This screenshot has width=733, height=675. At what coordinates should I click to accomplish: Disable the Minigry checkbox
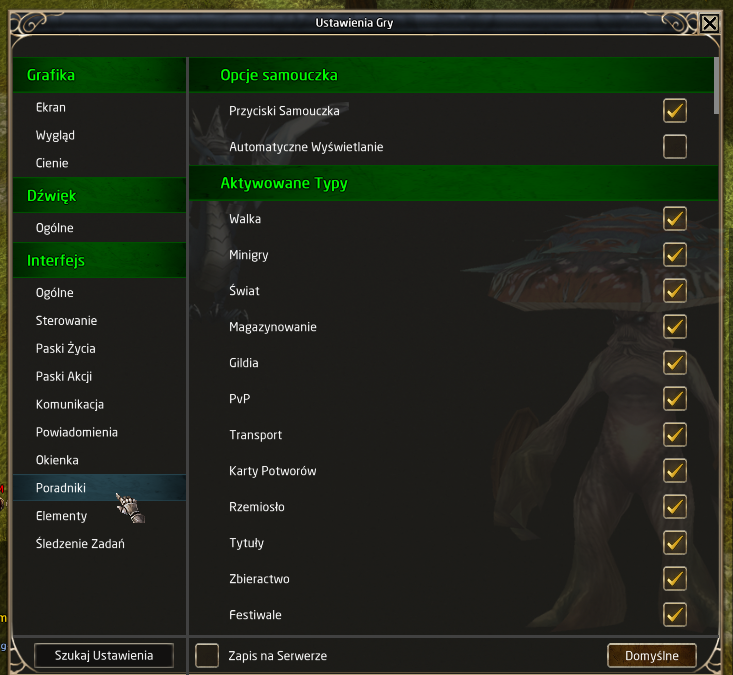click(675, 255)
